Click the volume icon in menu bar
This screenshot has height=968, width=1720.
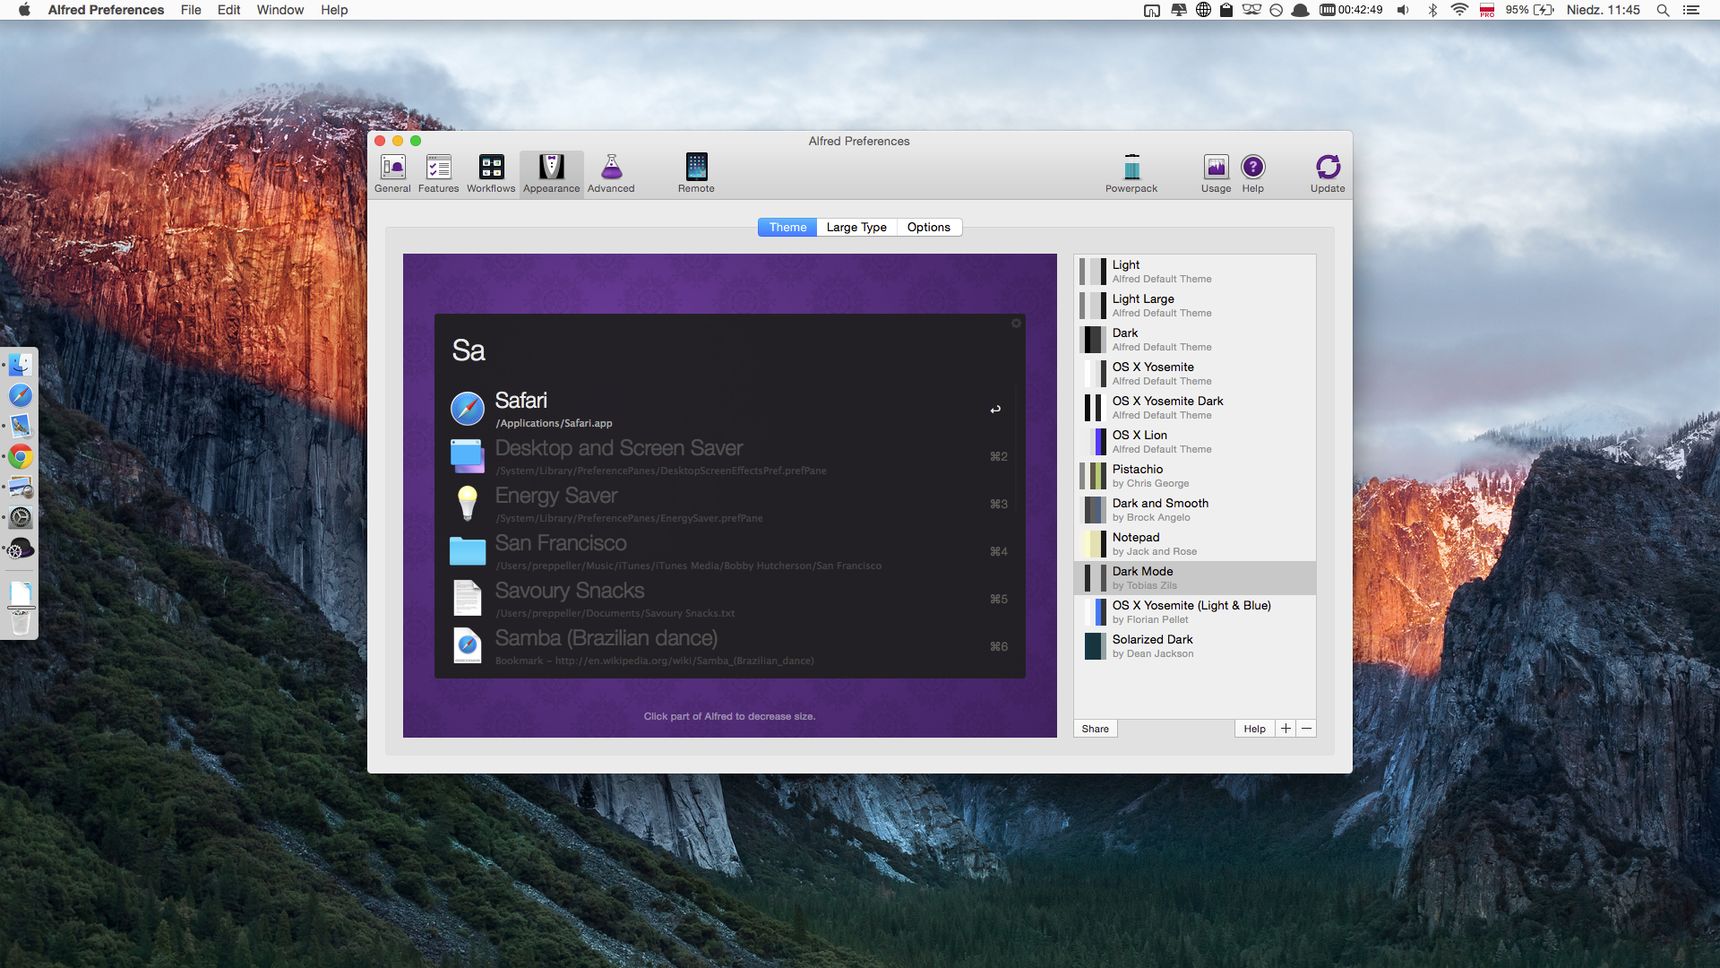point(1403,10)
